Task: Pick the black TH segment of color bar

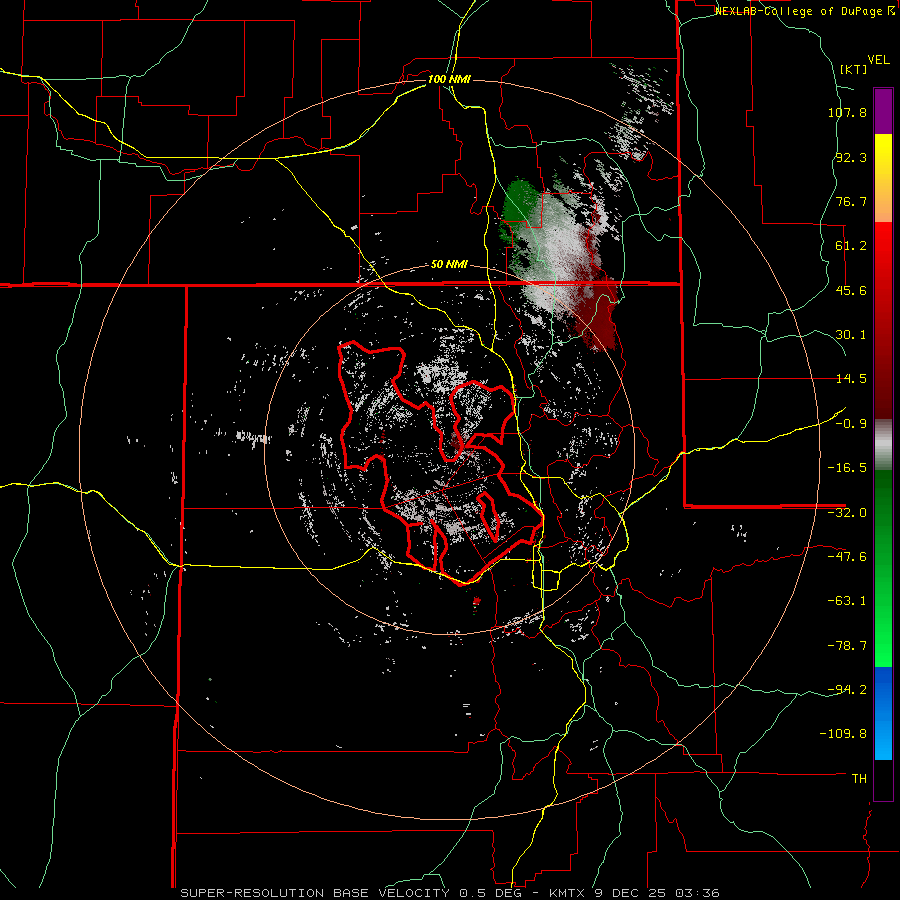Action: [883, 780]
